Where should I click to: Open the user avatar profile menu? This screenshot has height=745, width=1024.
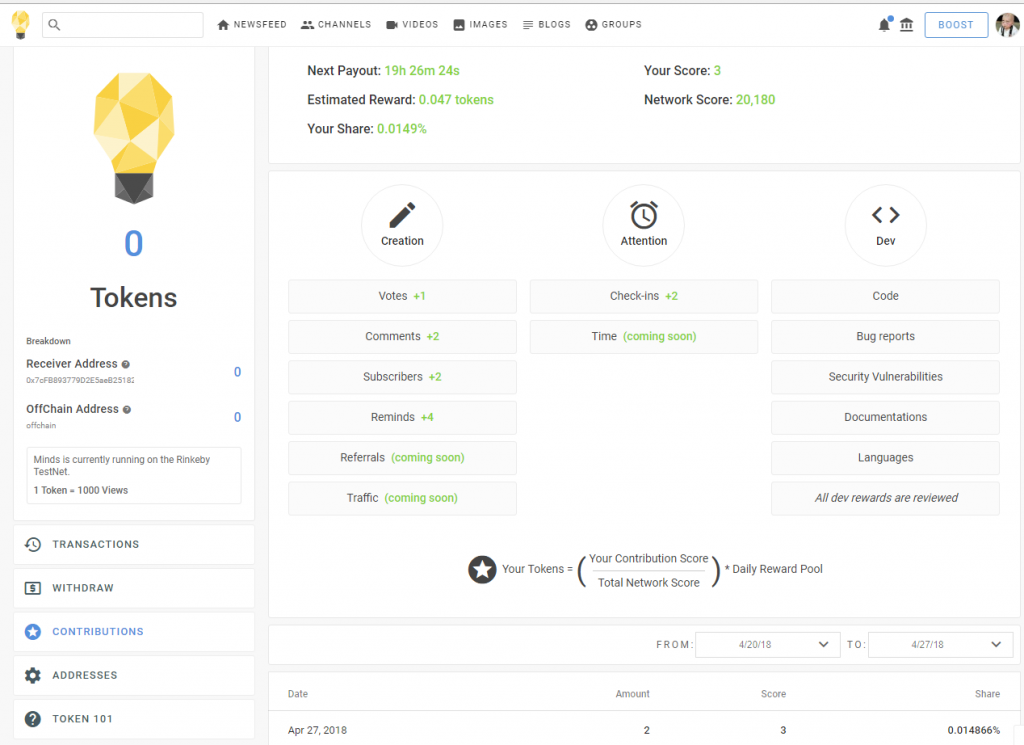pyautogui.click(x=1006, y=25)
